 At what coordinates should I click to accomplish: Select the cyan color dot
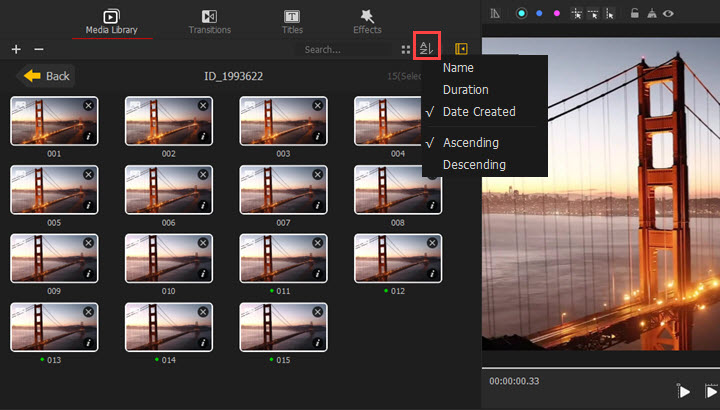[520, 14]
